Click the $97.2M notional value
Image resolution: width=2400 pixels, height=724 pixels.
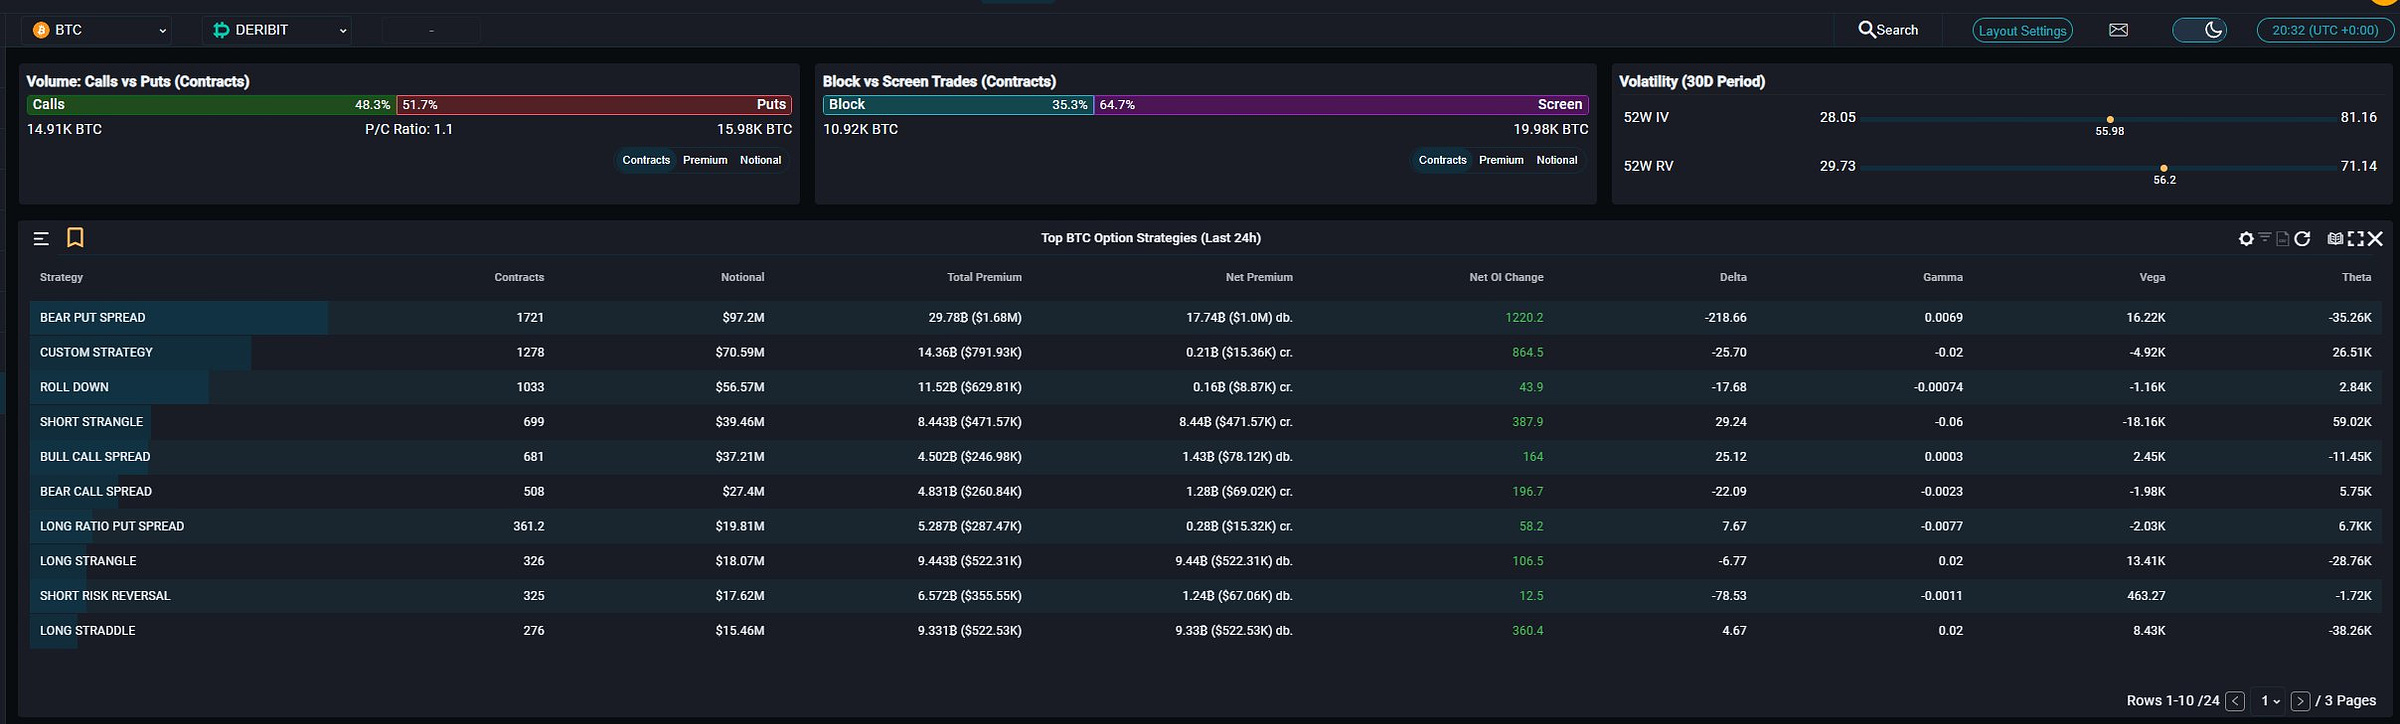743,318
